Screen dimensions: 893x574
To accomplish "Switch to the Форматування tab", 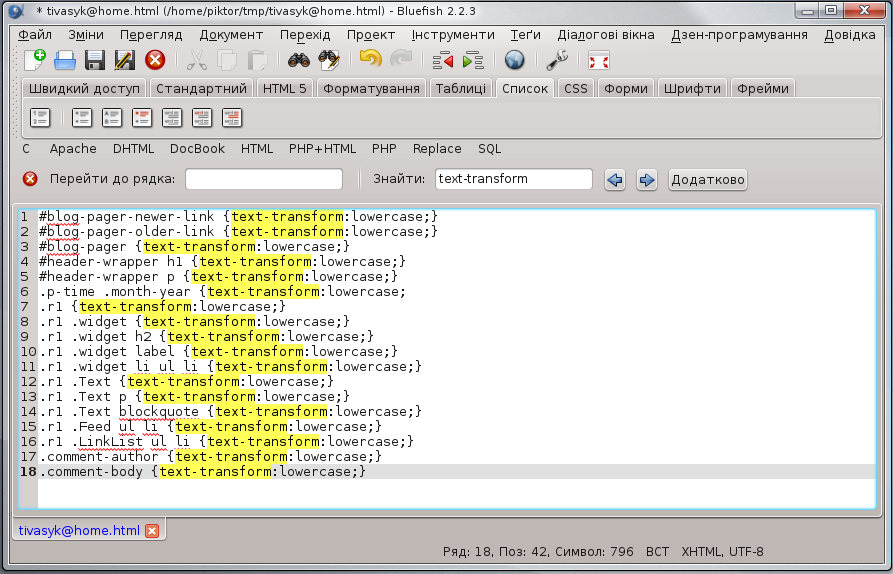I will coord(371,89).
